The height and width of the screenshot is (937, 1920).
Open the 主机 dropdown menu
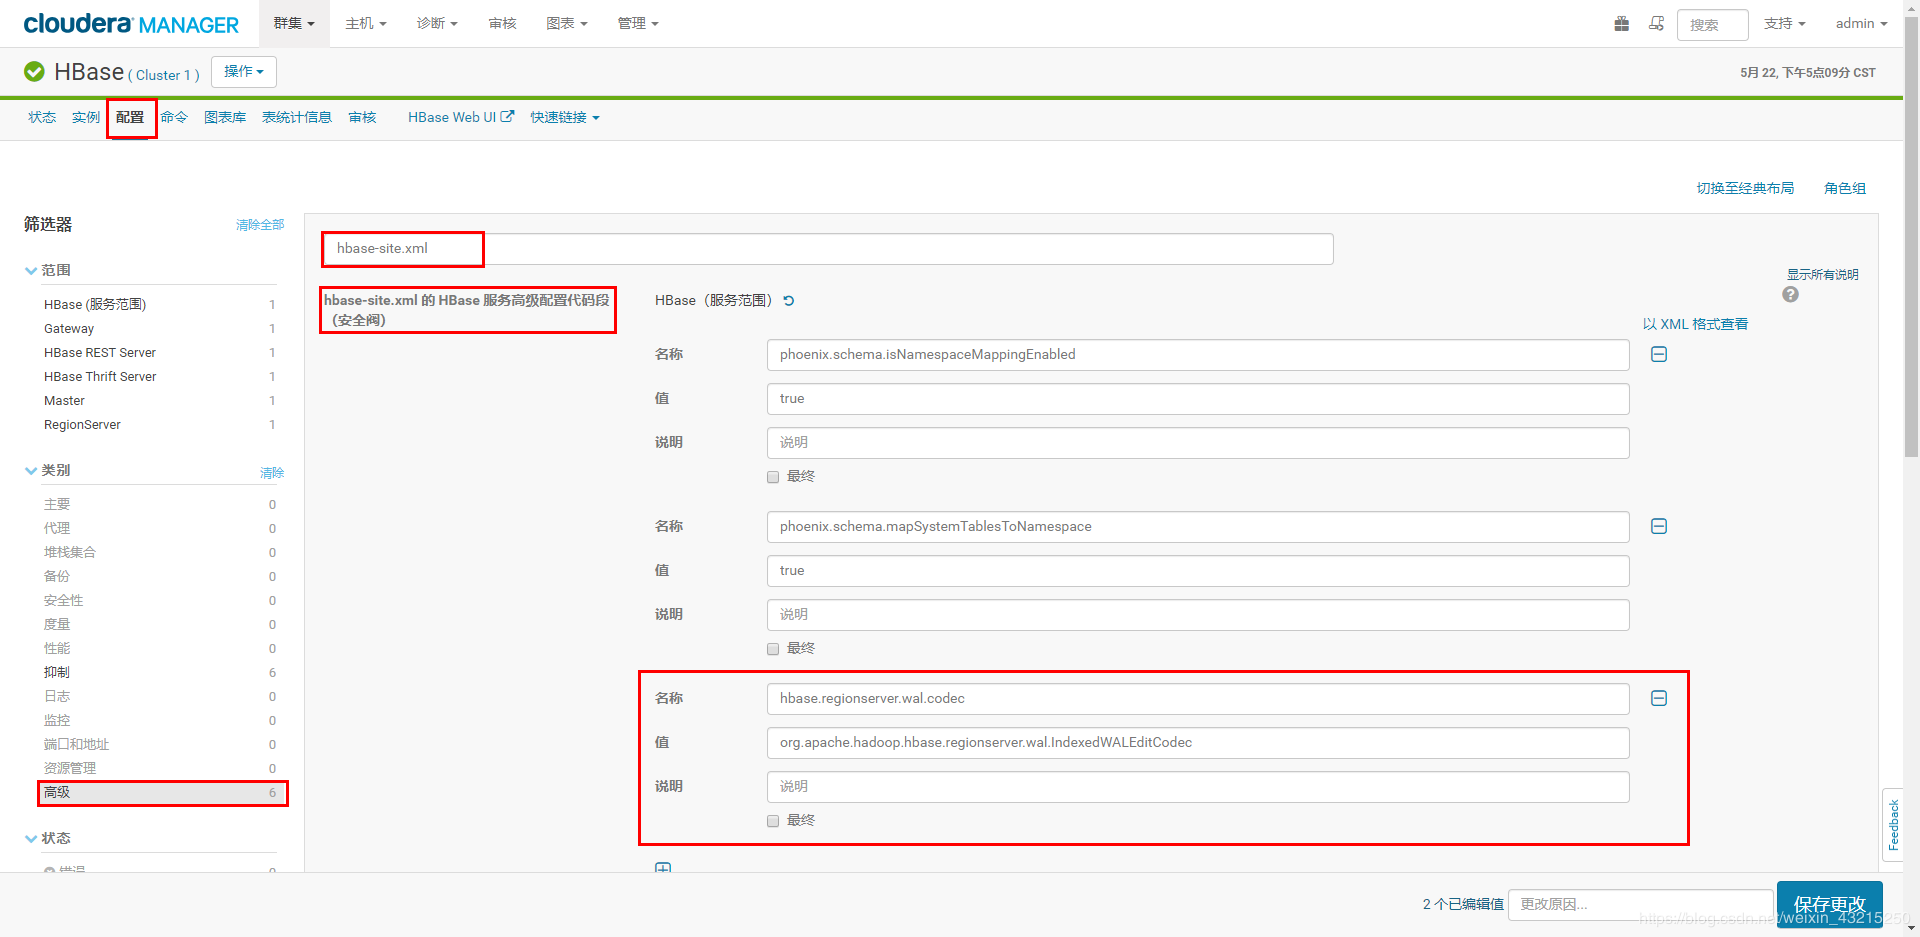[x=366, y=23]
